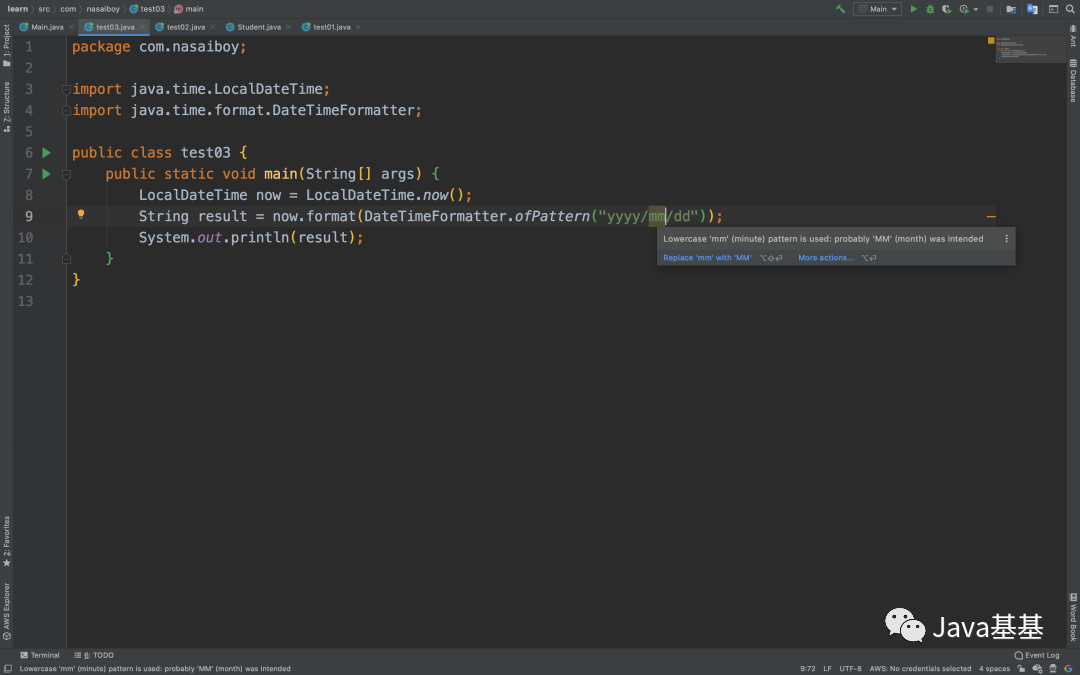
Task: Click the 'mm' text in the date pattern
Action: coord(656,216)
